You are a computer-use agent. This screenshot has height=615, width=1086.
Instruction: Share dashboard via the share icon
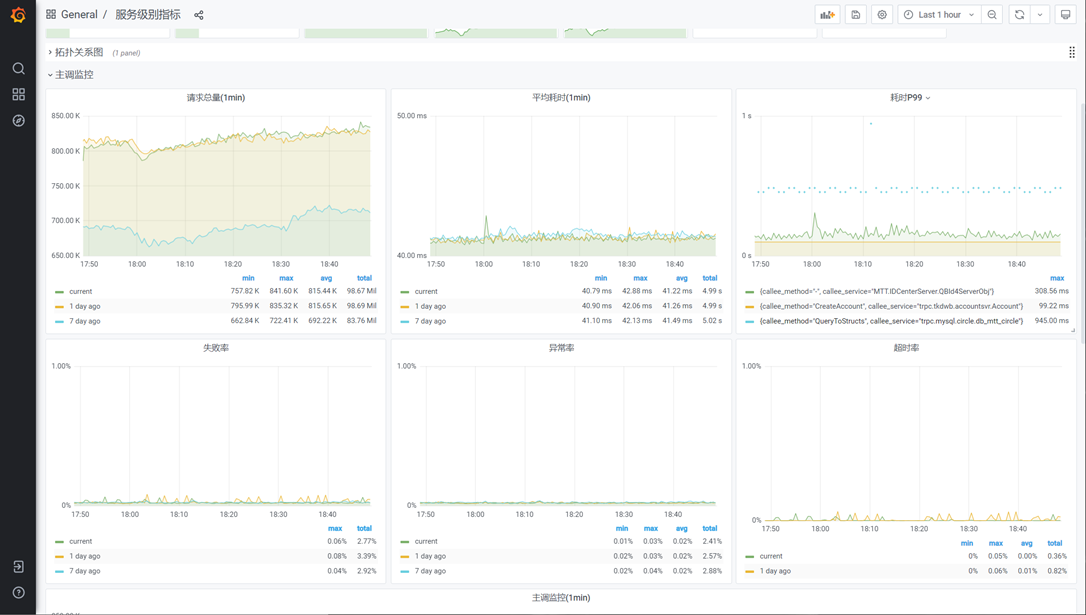click(199, 15)
